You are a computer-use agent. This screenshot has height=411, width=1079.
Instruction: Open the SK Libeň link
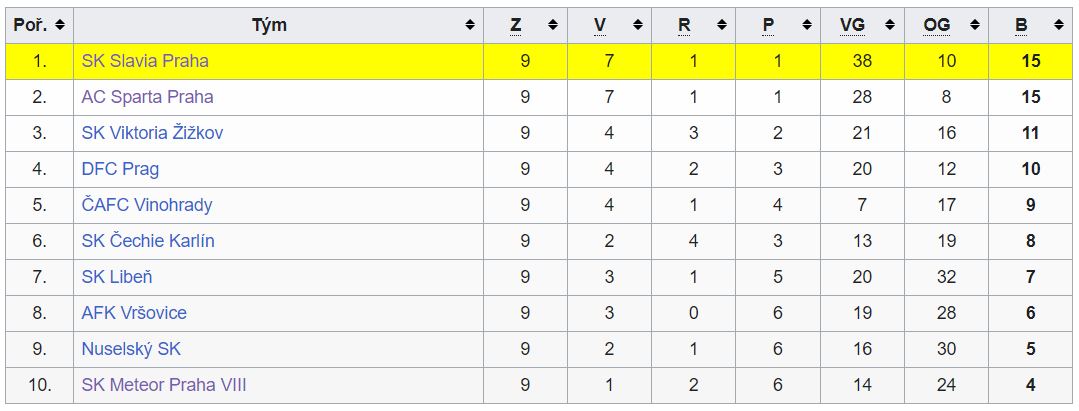tap(117, 277)
